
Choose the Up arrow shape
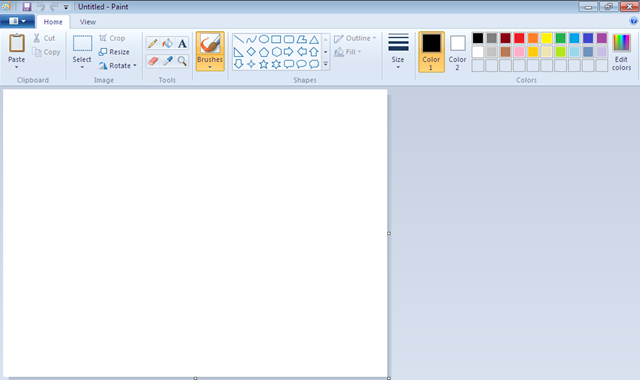tap(314, 52)
